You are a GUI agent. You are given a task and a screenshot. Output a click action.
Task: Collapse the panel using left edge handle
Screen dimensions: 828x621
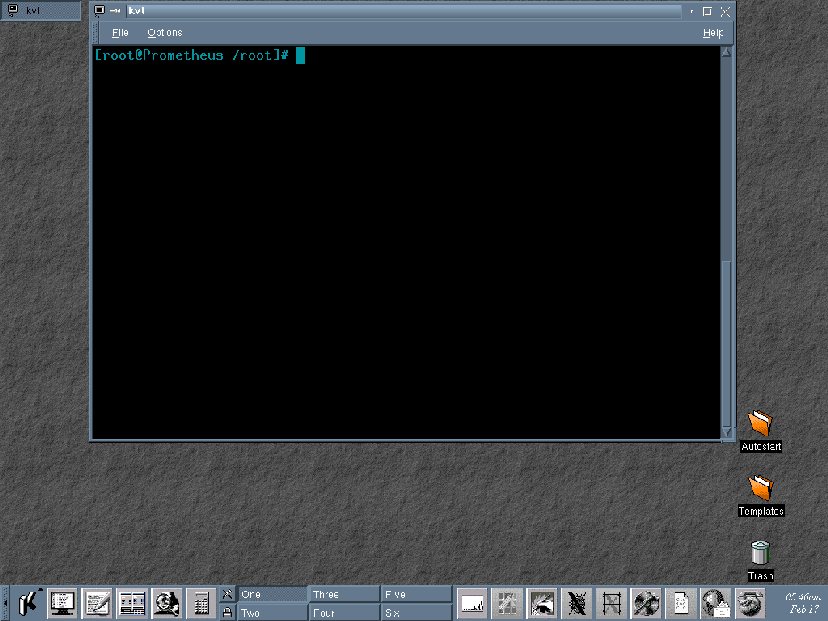pyautogui.click(x=4, y=602)
